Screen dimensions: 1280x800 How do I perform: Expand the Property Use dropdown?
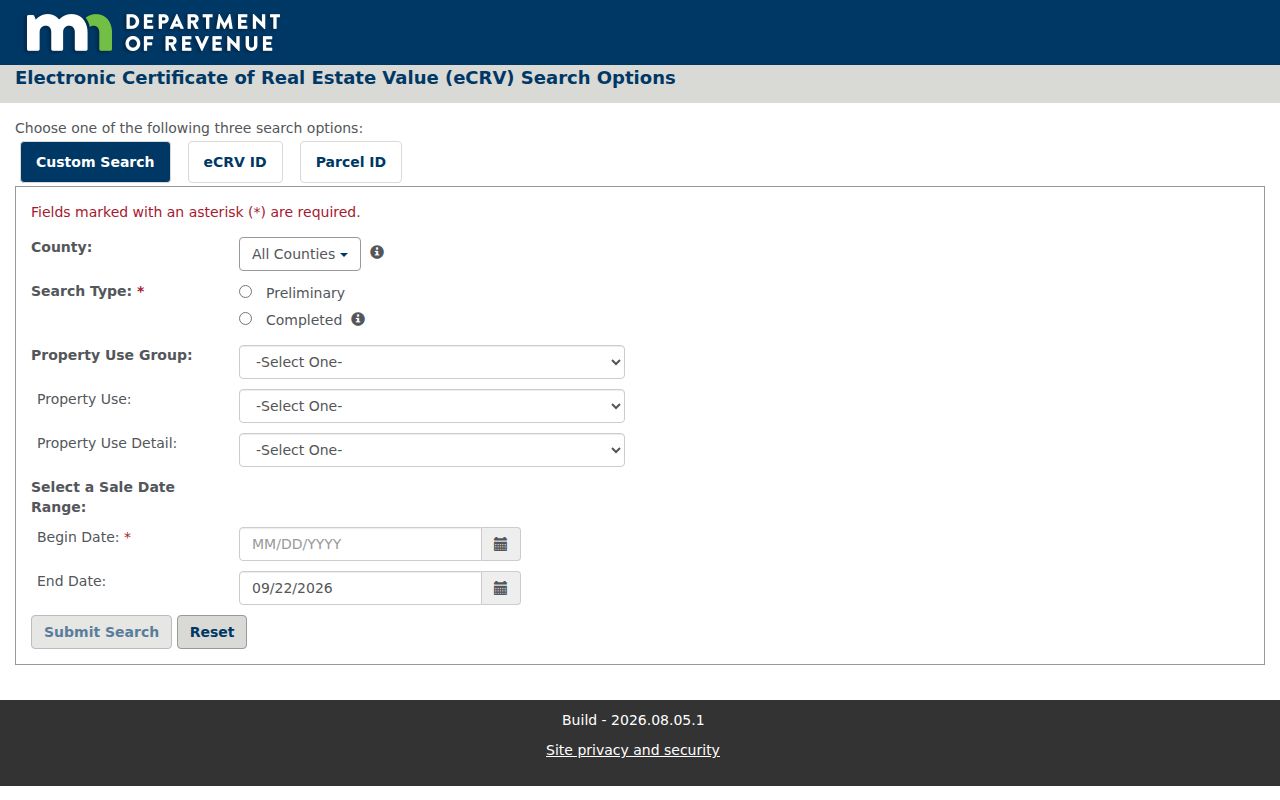coord(432,406)
